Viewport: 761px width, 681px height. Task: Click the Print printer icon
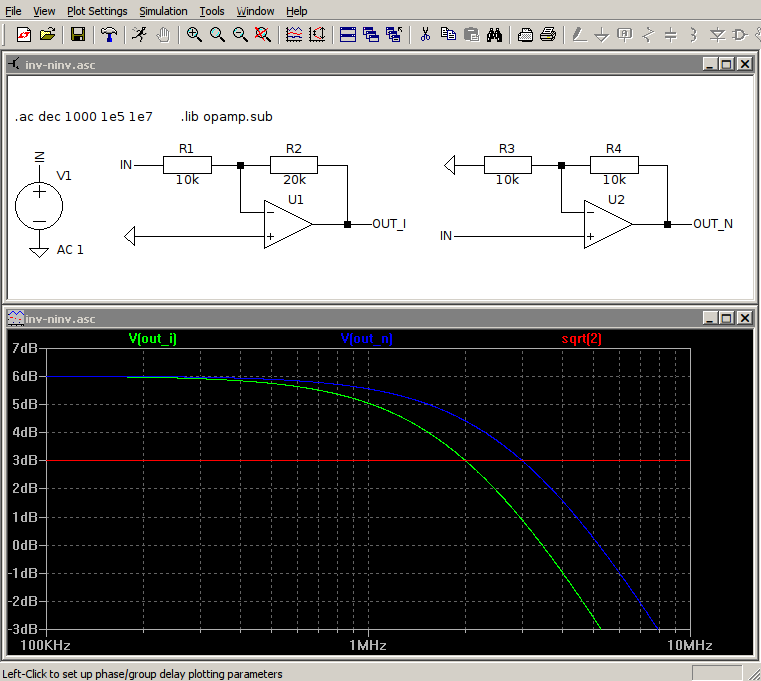point(548,34)
